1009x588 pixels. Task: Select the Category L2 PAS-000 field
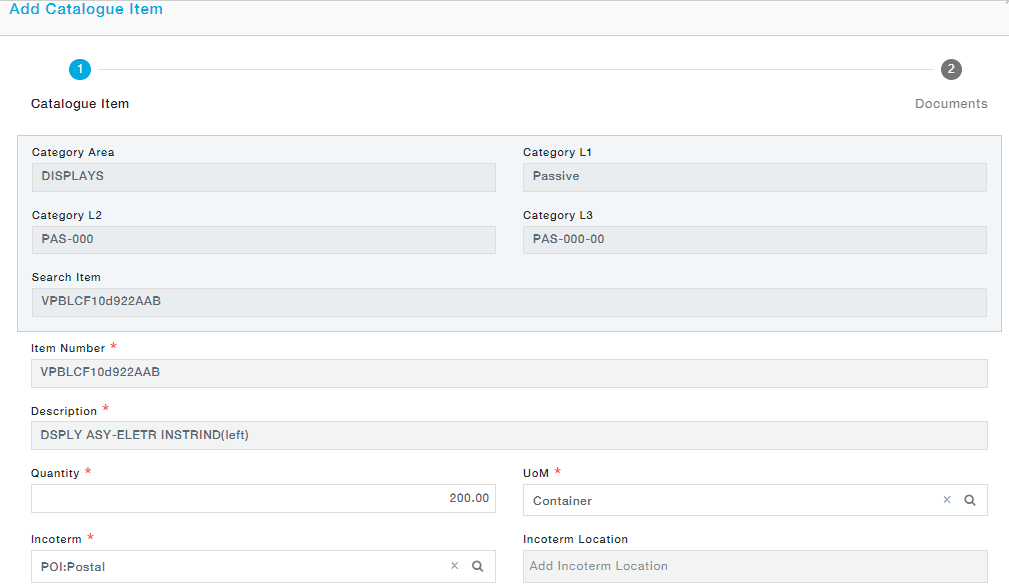(263, 240)
